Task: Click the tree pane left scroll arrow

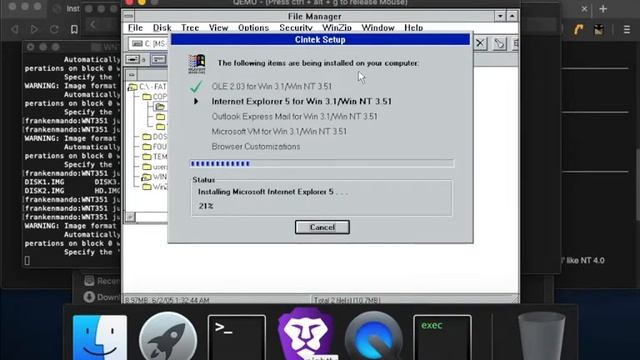Action: (130, 217)
